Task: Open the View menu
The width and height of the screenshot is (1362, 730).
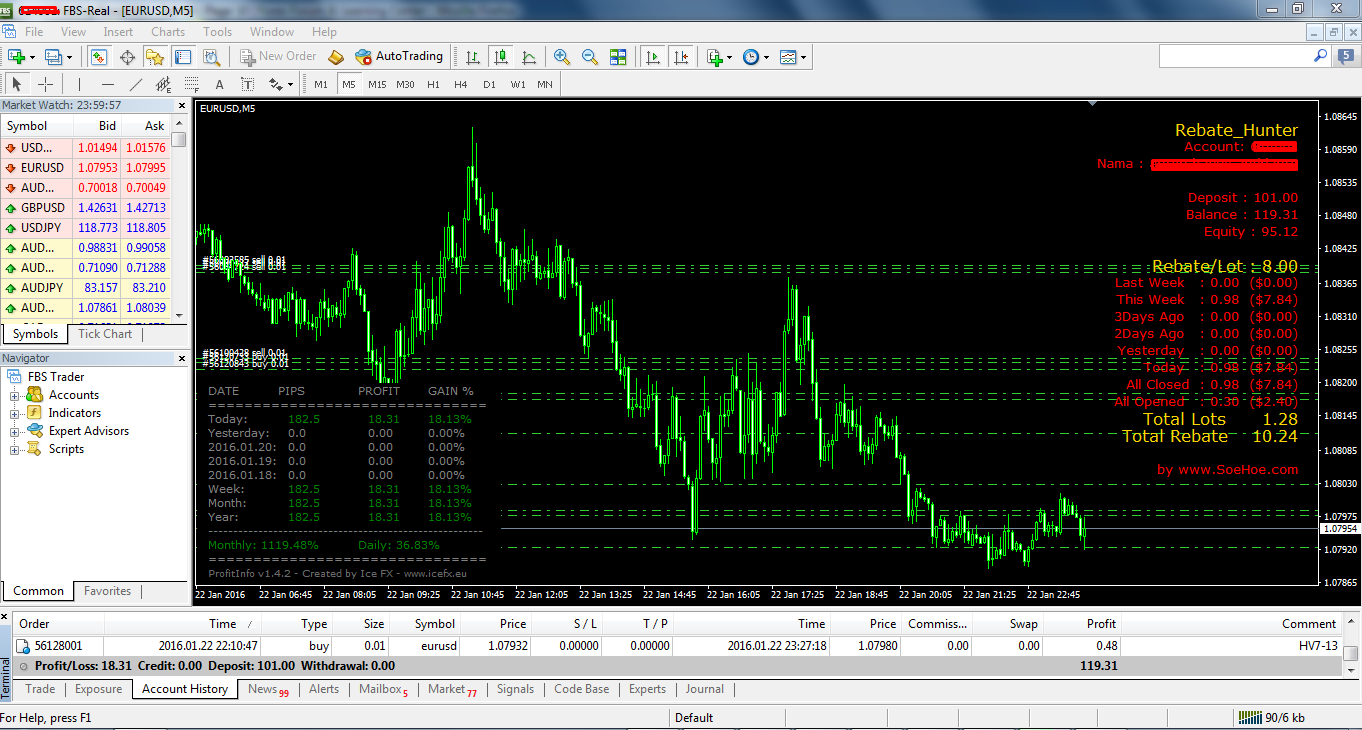Action: (x=73, y=32)
